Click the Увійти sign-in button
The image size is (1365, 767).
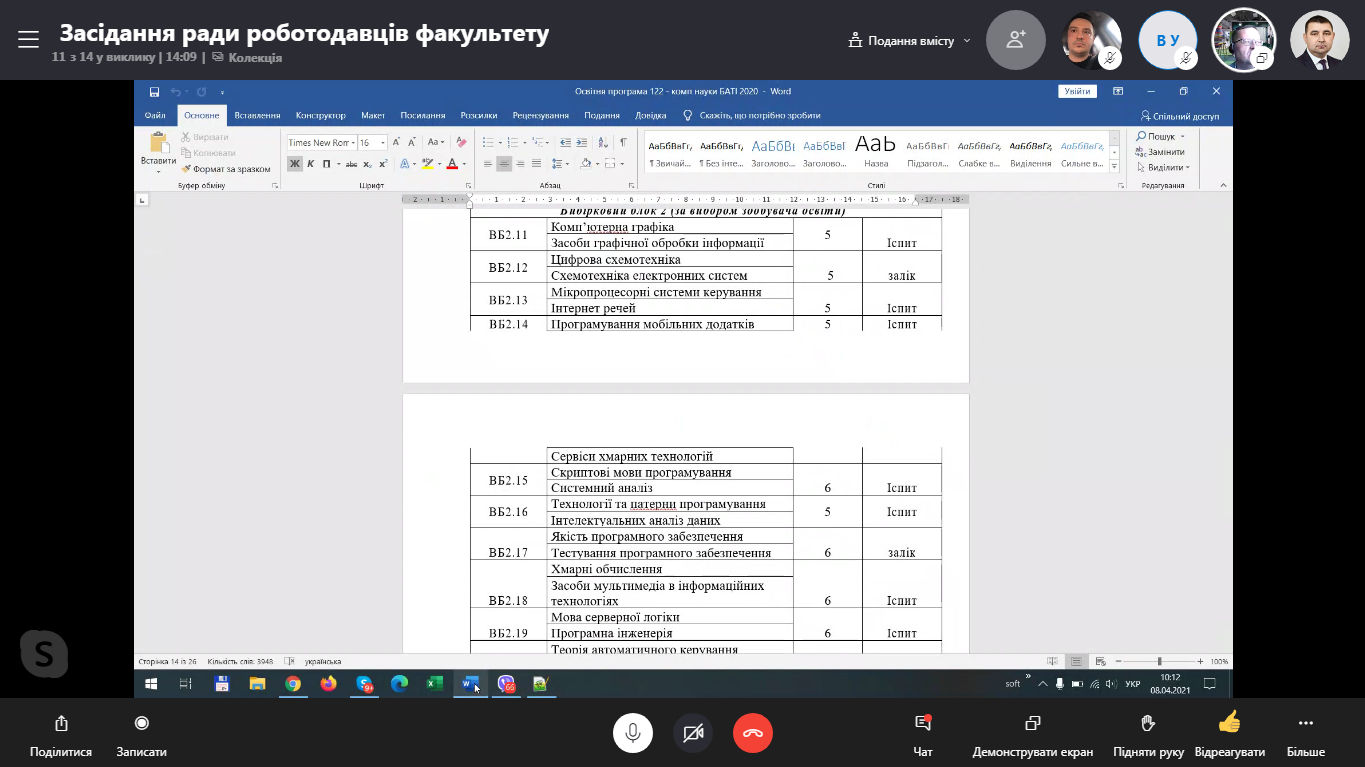[1077, 91]
